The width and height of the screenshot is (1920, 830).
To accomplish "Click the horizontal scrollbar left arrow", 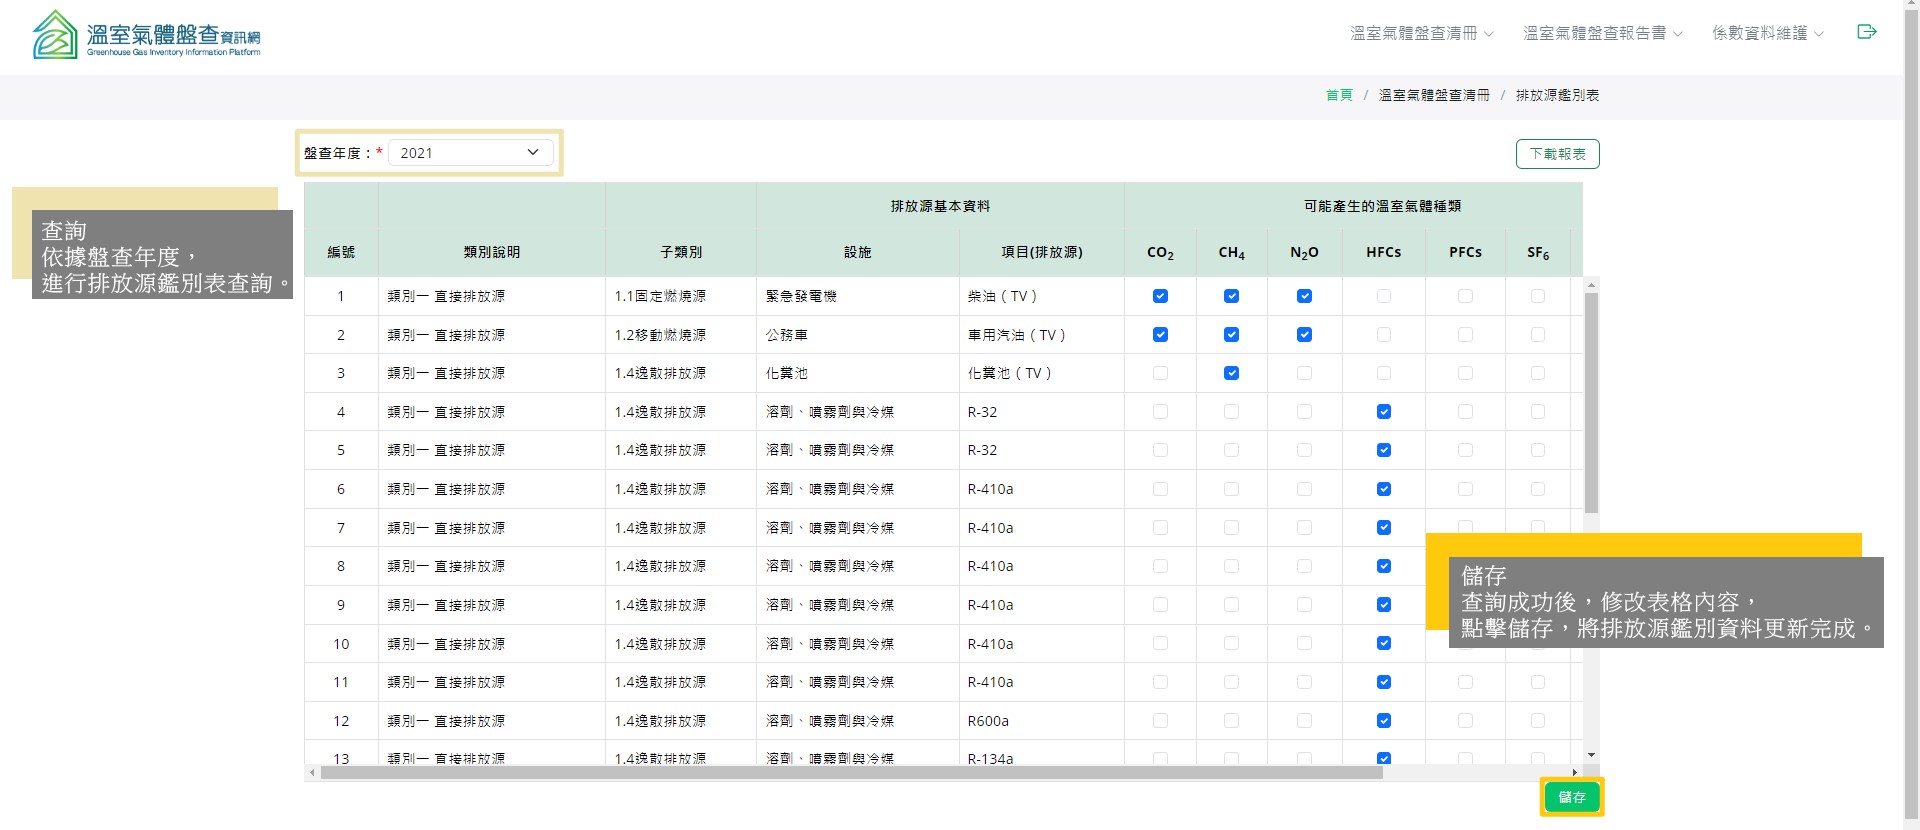I will pos(313,772).
